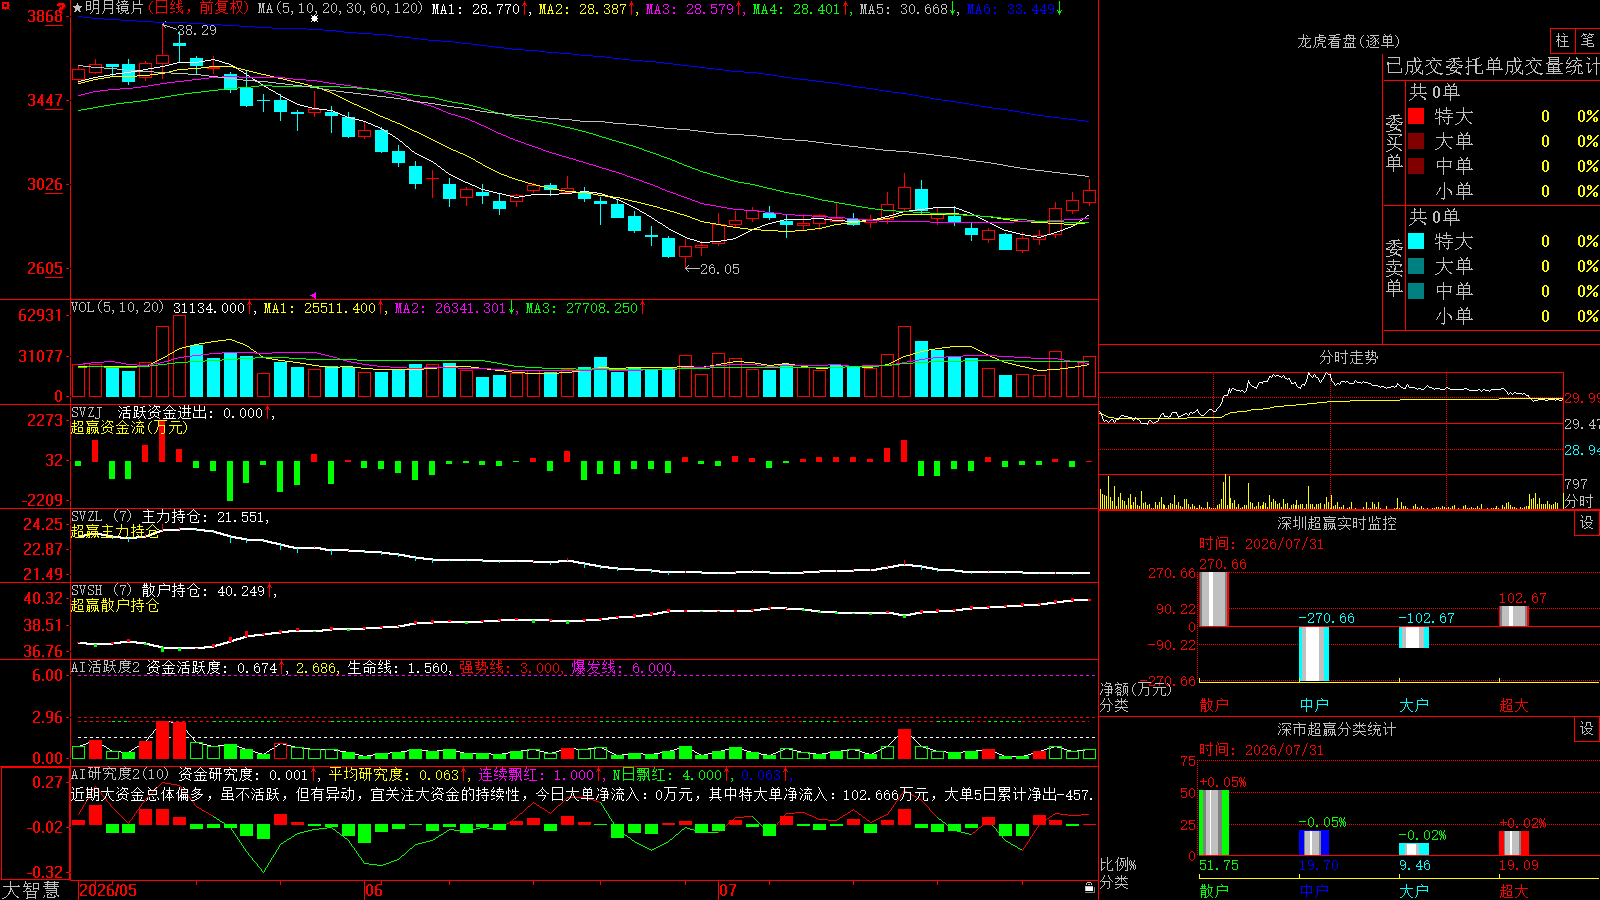Click the 分时 label beside the intraday volume
1600x900 pixels.
click(x=1579, y=501)
